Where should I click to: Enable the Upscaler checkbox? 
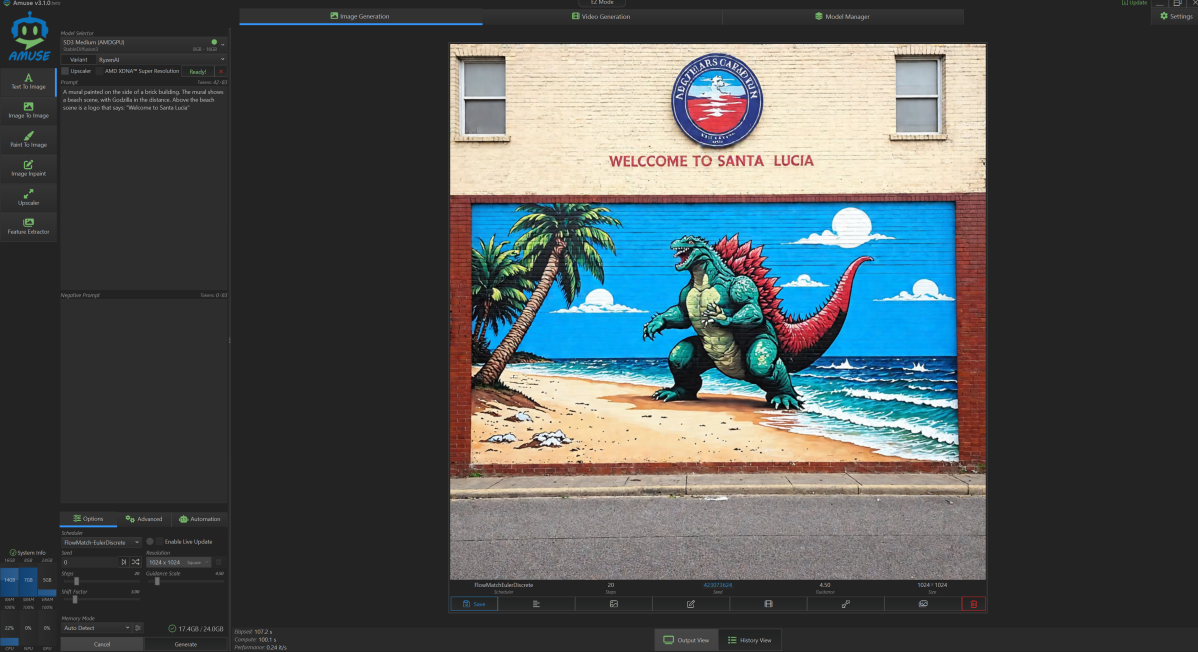tap(65, 71)
